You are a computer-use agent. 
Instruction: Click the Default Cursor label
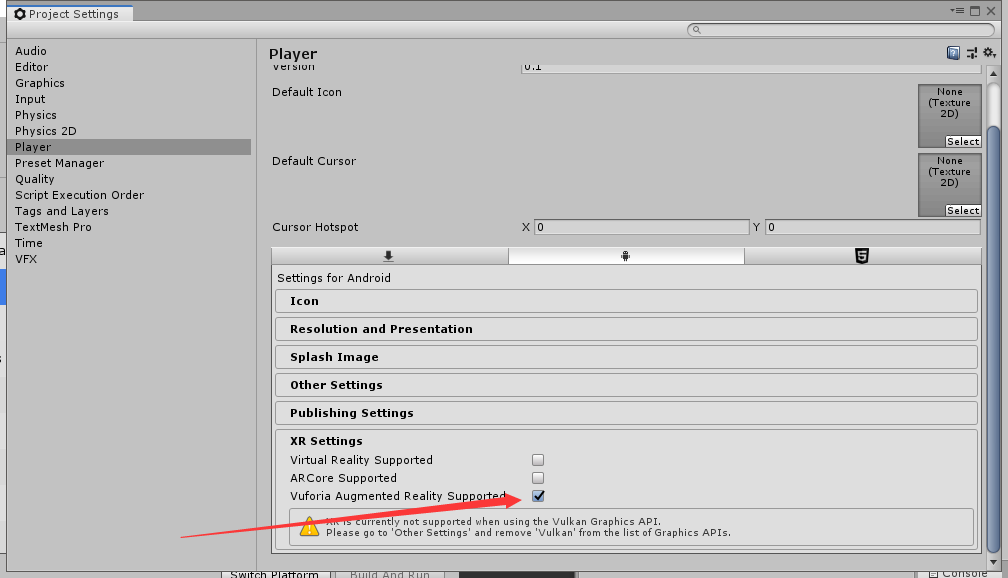tap(314, 161)
